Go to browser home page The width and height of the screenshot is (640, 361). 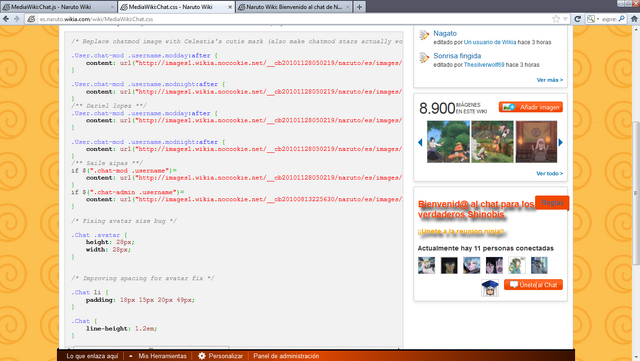[634, 19]
